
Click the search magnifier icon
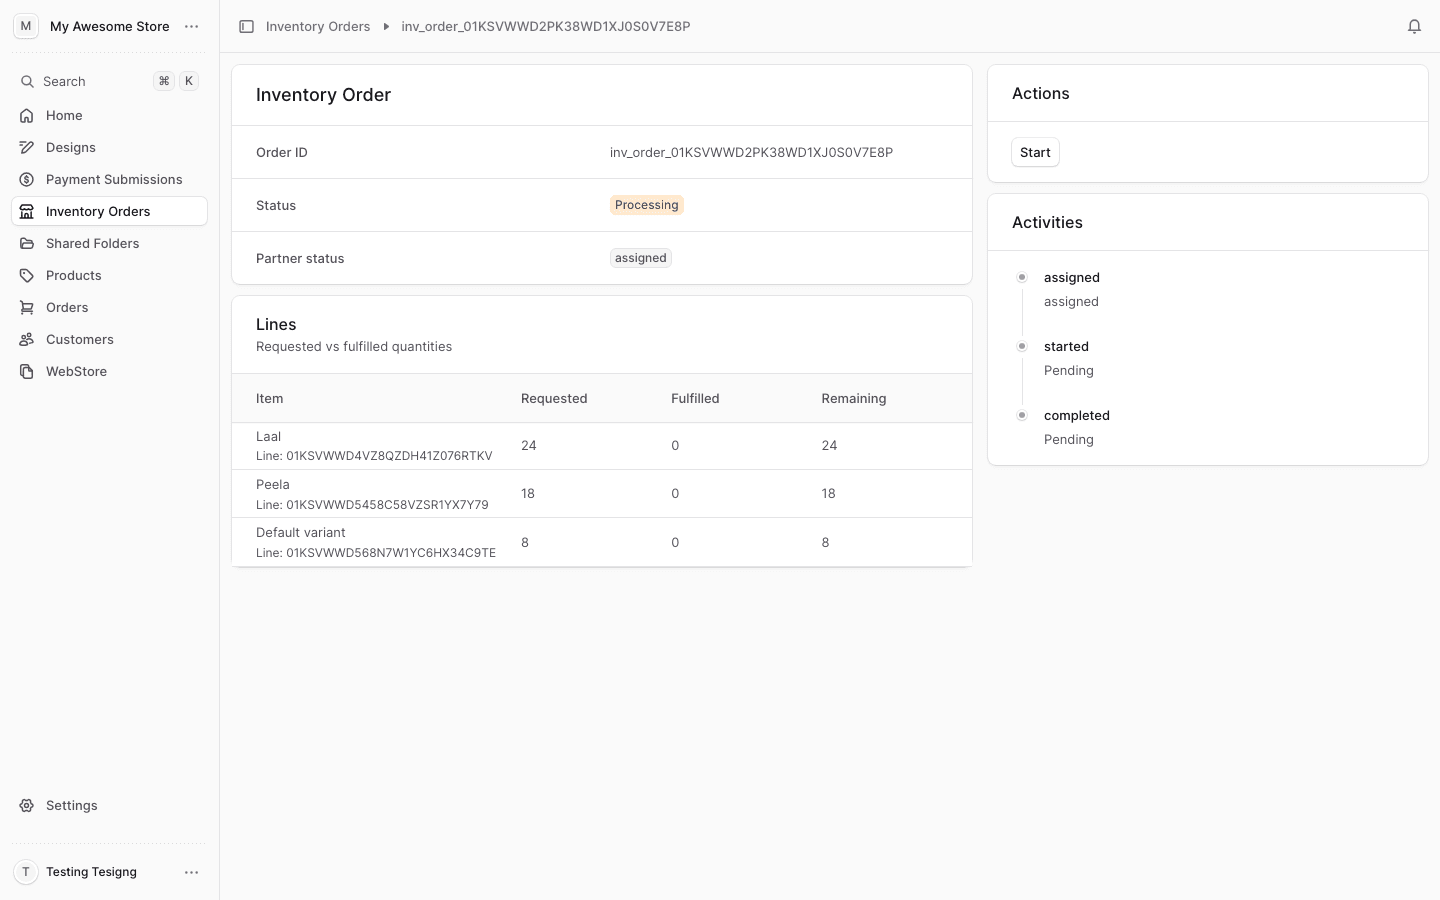tap(28, 82)
